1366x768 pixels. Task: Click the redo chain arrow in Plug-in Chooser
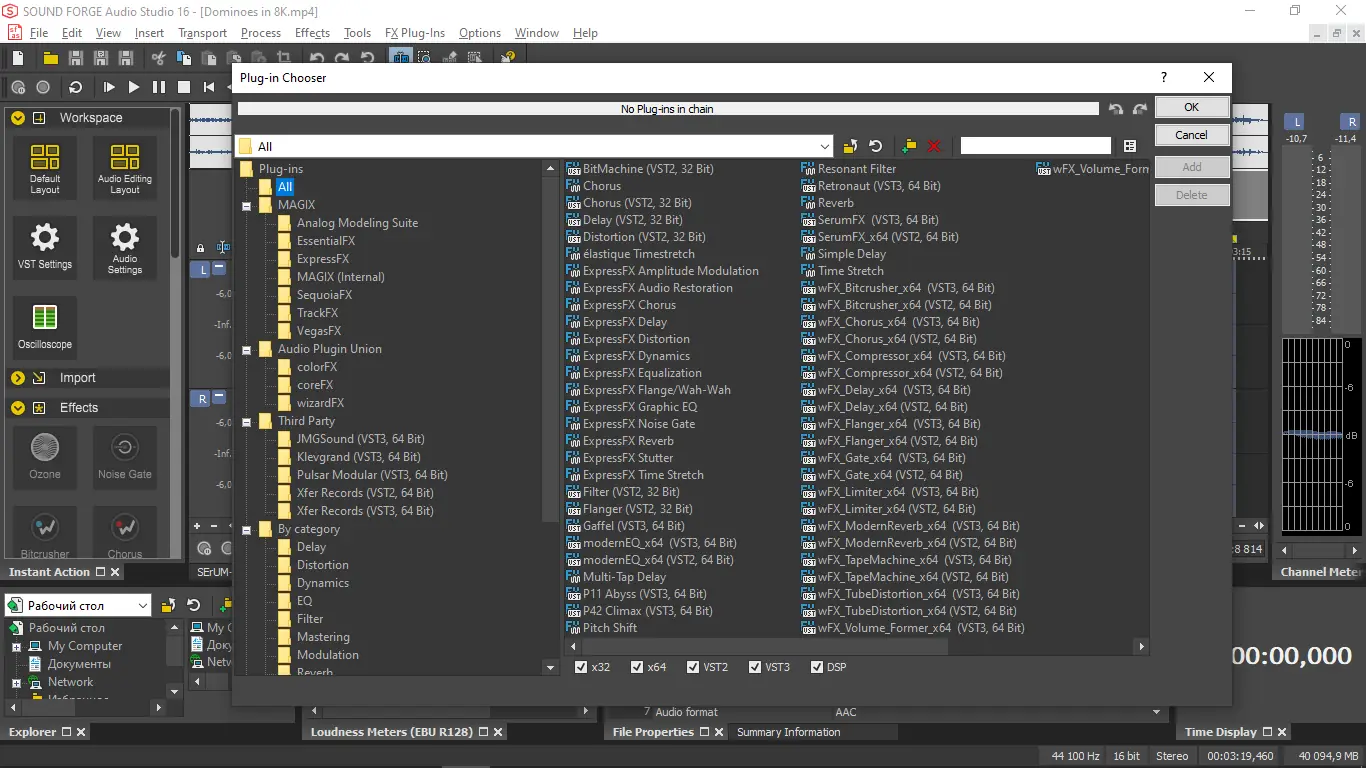1140,109
